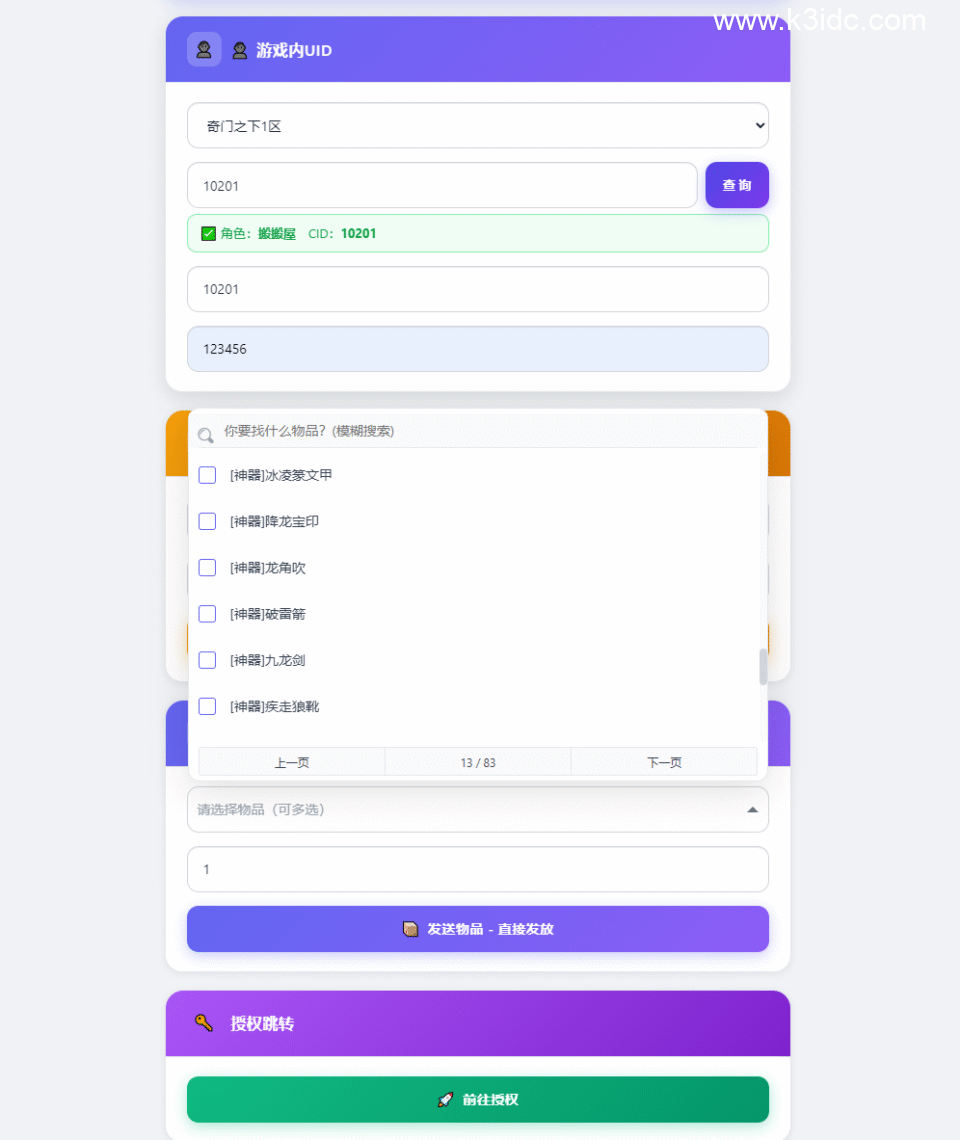Click the caret arrow of the item selector

[x=753, y=809]
